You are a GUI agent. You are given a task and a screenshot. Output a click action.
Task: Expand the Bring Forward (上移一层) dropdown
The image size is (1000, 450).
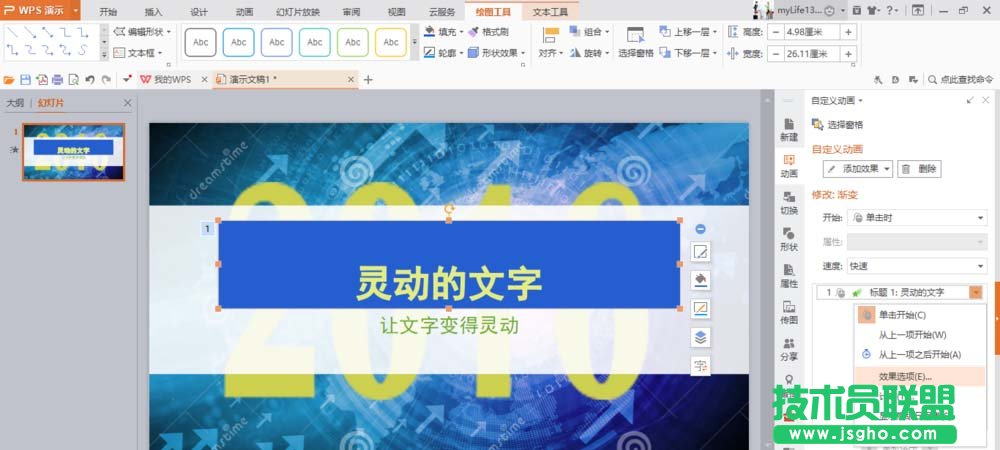pyautogui.click(x=714, y=31)
